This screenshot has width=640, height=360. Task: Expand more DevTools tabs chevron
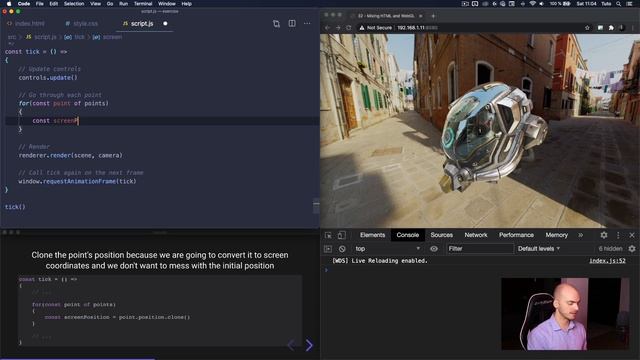pyautogui.click(x=580, y=235)
